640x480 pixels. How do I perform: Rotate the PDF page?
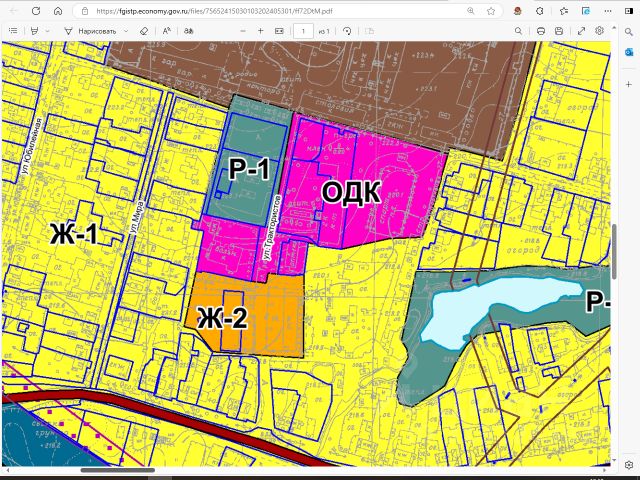tap(347, 31)
